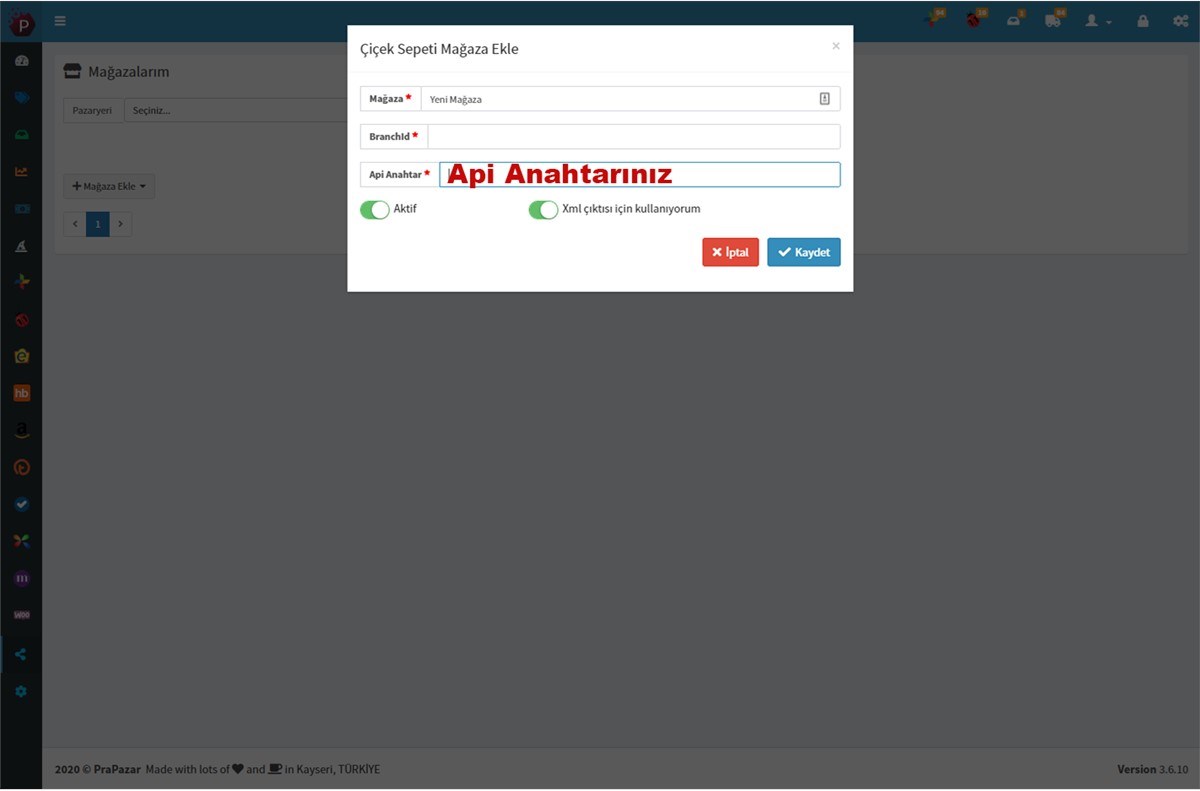The image size is (1200, 791).
Task: Open the line chart sidebar icon
Action: coord(21,172)
